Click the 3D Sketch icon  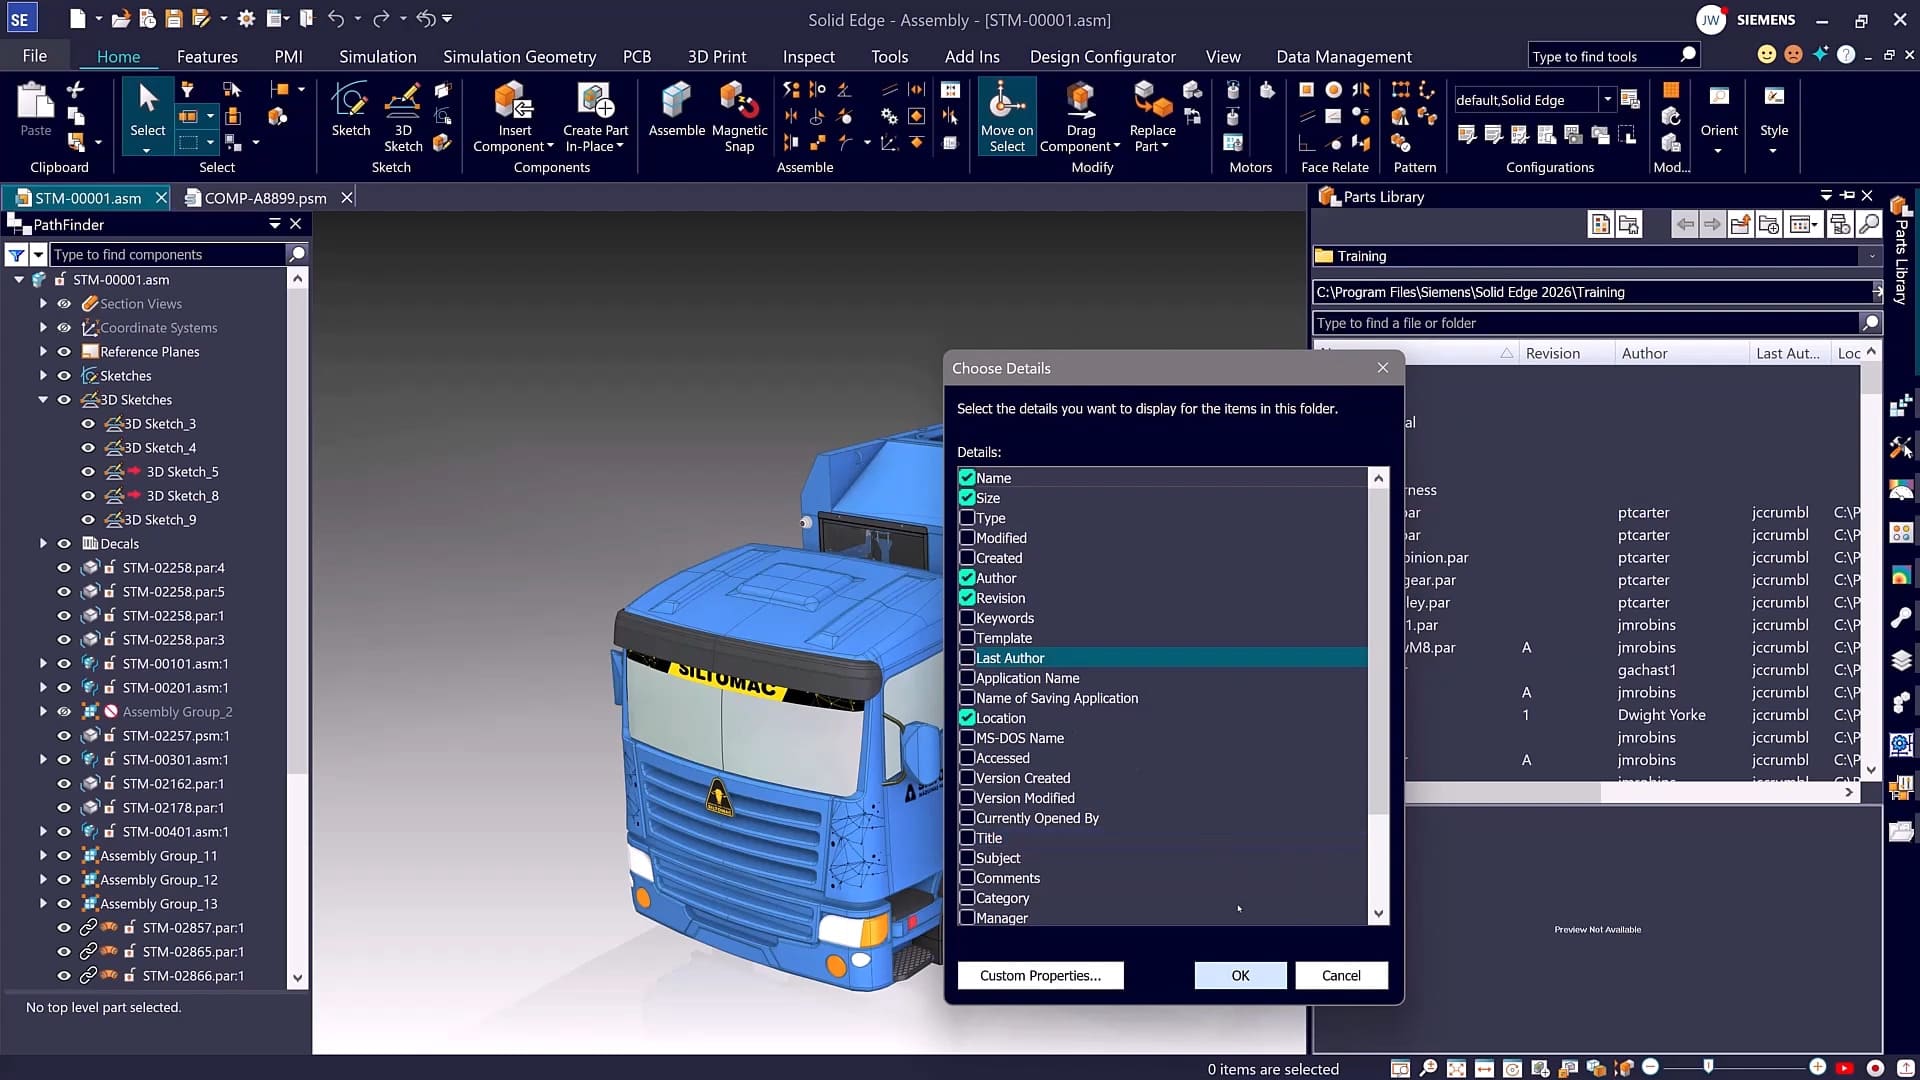pos(403,101)
